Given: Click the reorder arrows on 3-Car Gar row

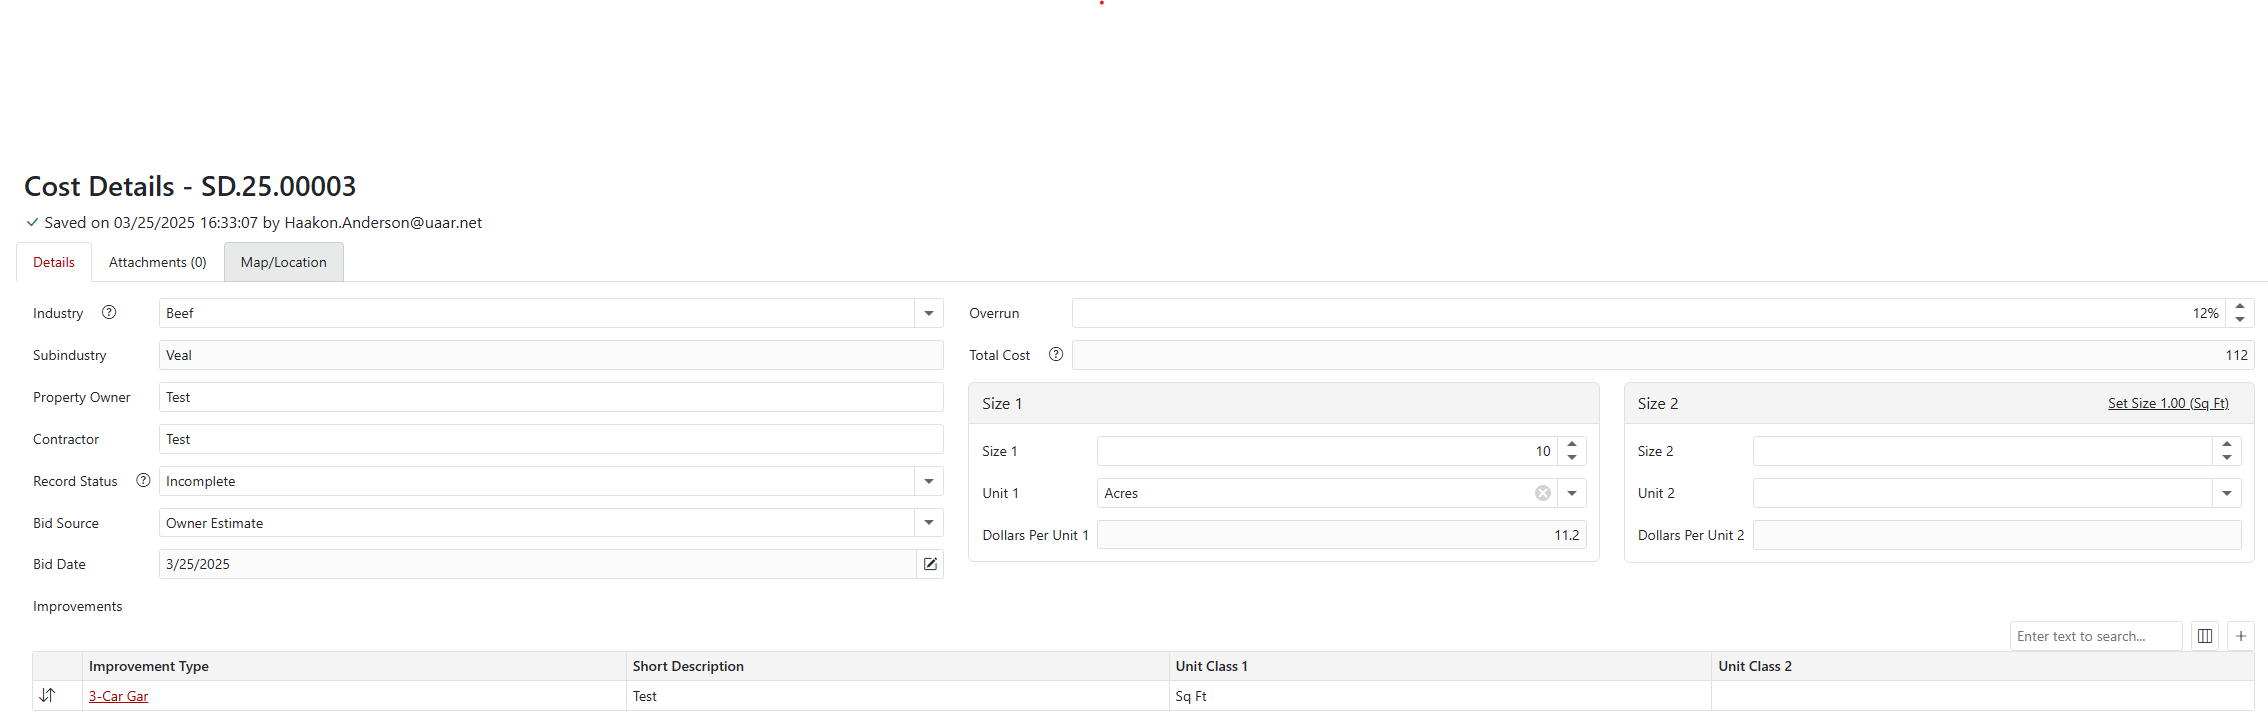Looking at the screenshot, I should tap(47, 695).
